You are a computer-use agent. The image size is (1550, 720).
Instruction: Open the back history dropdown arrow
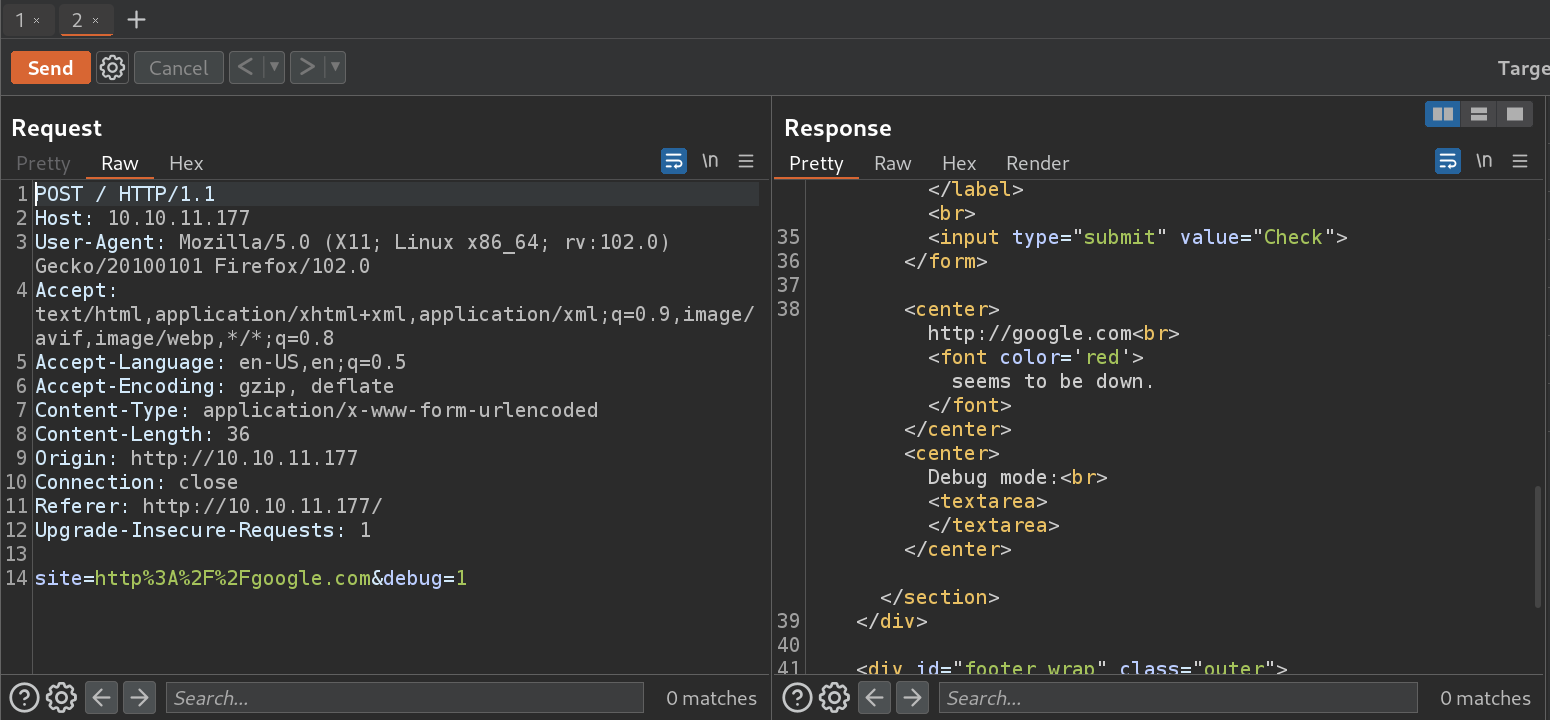(x=274, y=67)
